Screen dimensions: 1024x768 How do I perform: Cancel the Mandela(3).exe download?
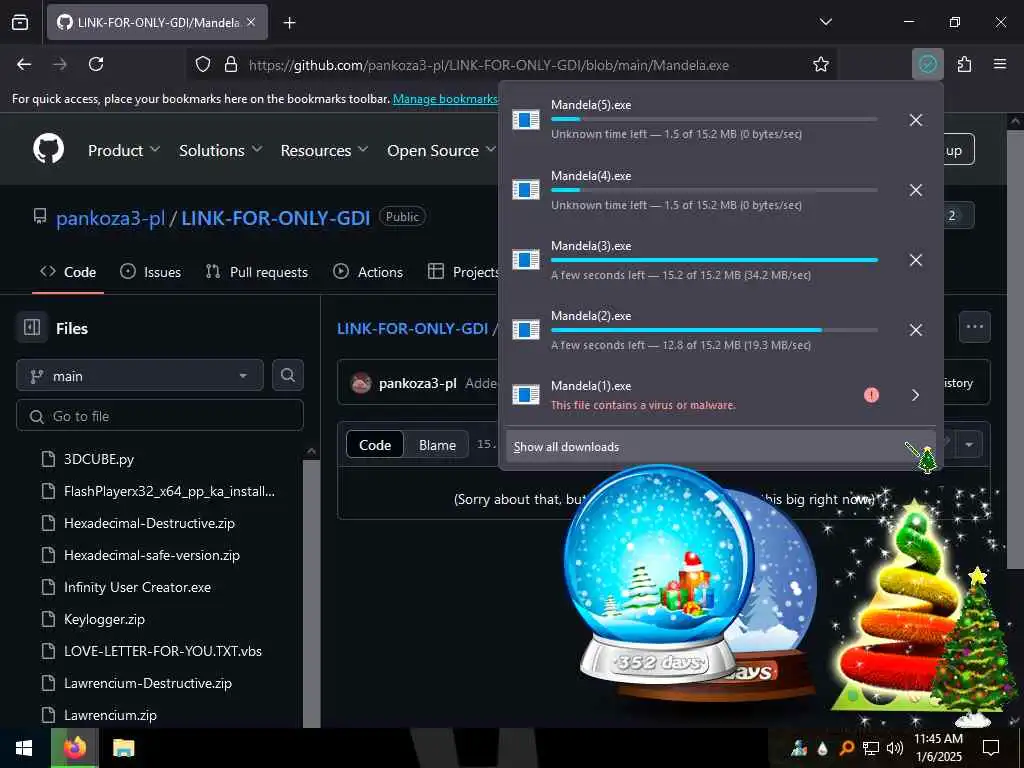916,260
